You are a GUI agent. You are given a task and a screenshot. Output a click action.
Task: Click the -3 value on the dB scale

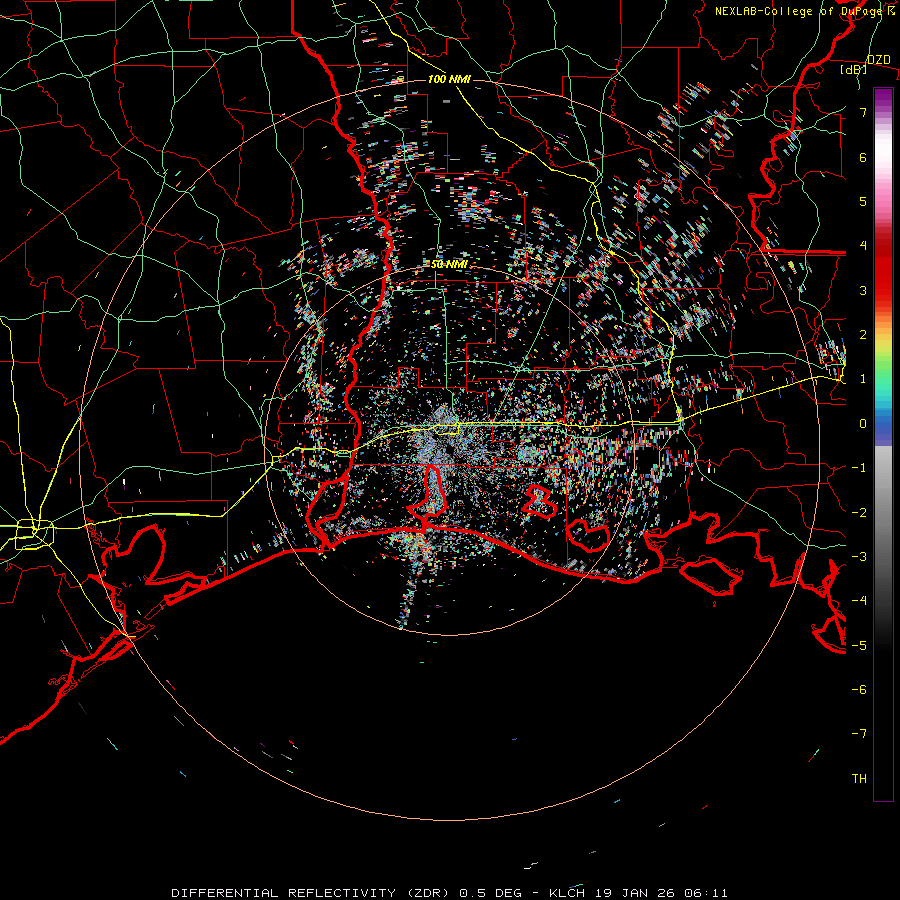pyautogui.click(x=859, y=557)
